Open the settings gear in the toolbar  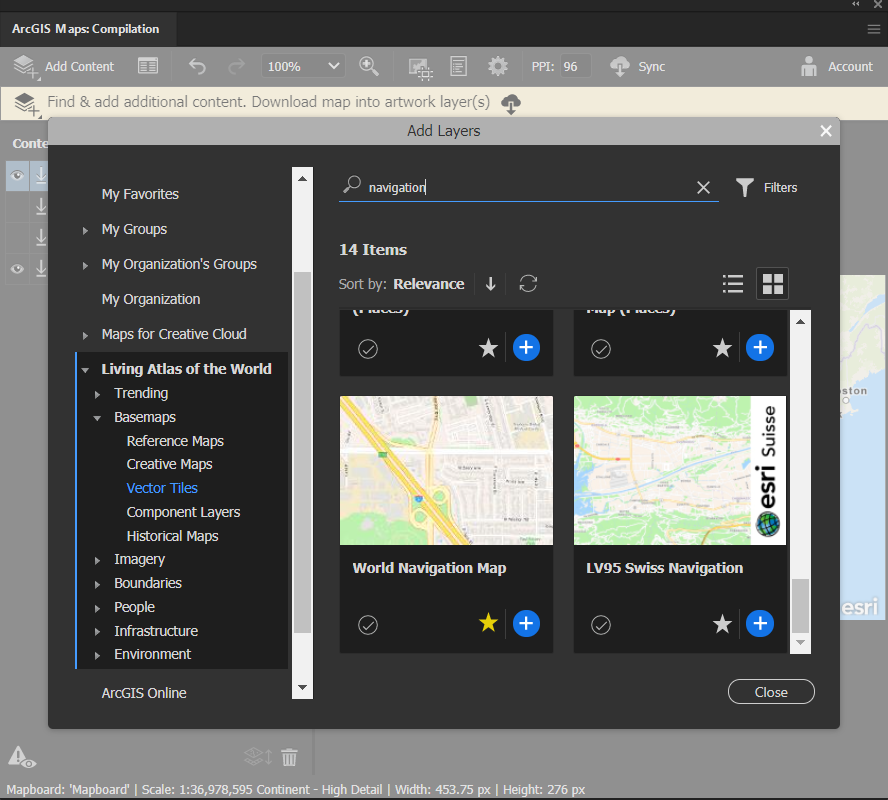coord(497,66)
